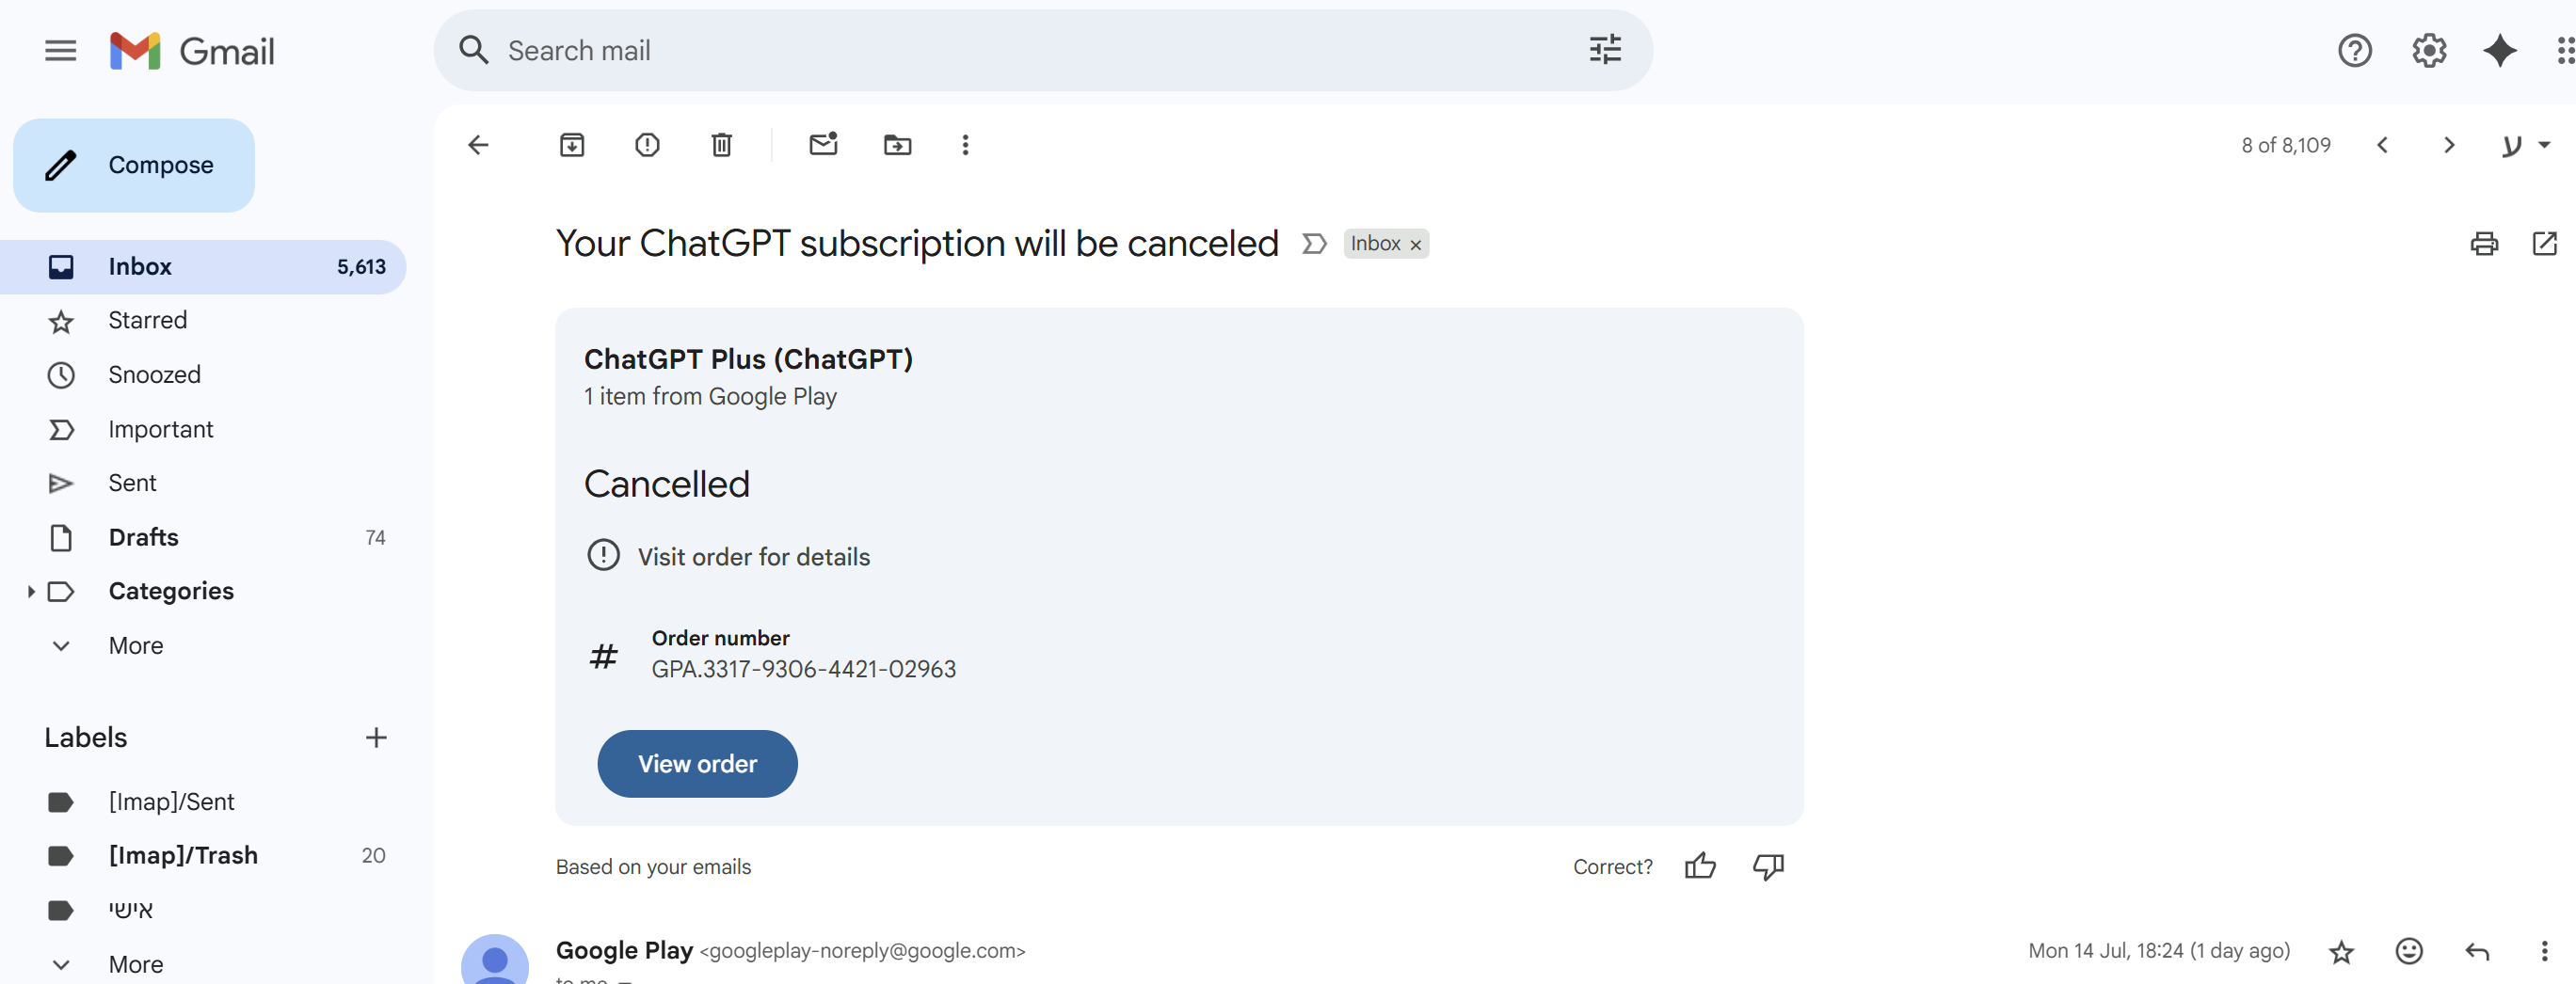
Task: Click the Move to folder icon
Action: click(x=897, y=145)
